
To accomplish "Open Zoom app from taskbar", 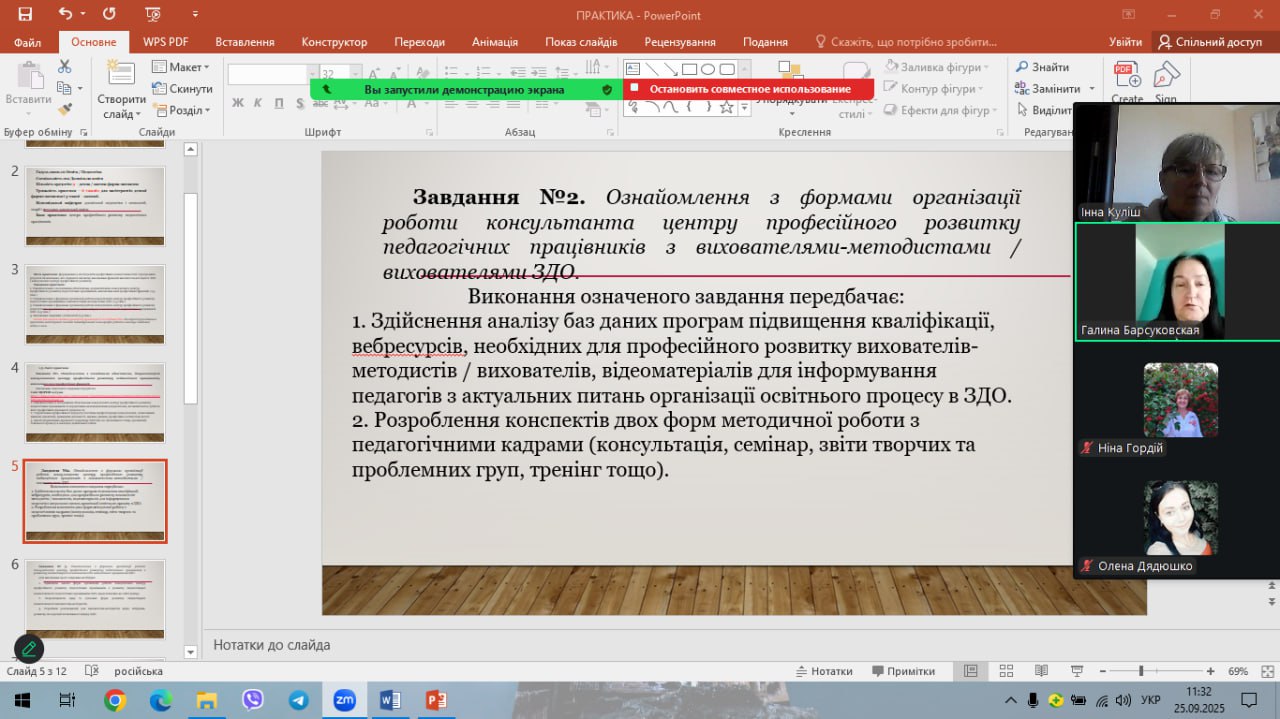I will tap(345, 700).
